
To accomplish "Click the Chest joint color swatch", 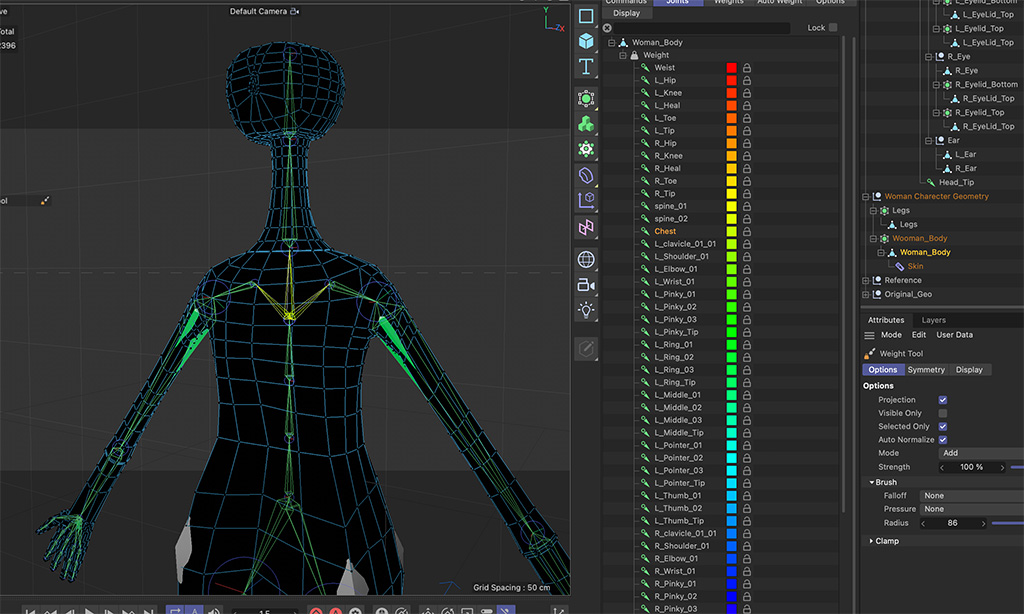I will click(731, 231).
